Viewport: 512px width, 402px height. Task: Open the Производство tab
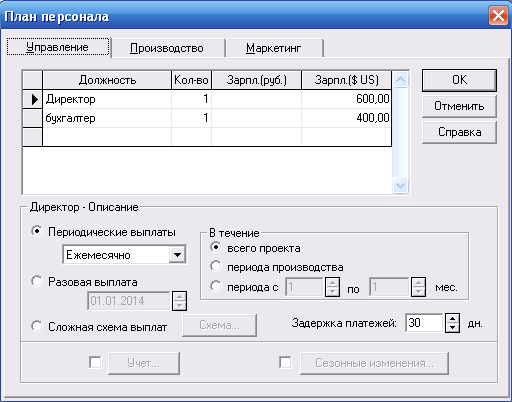(x=167, y=48)
